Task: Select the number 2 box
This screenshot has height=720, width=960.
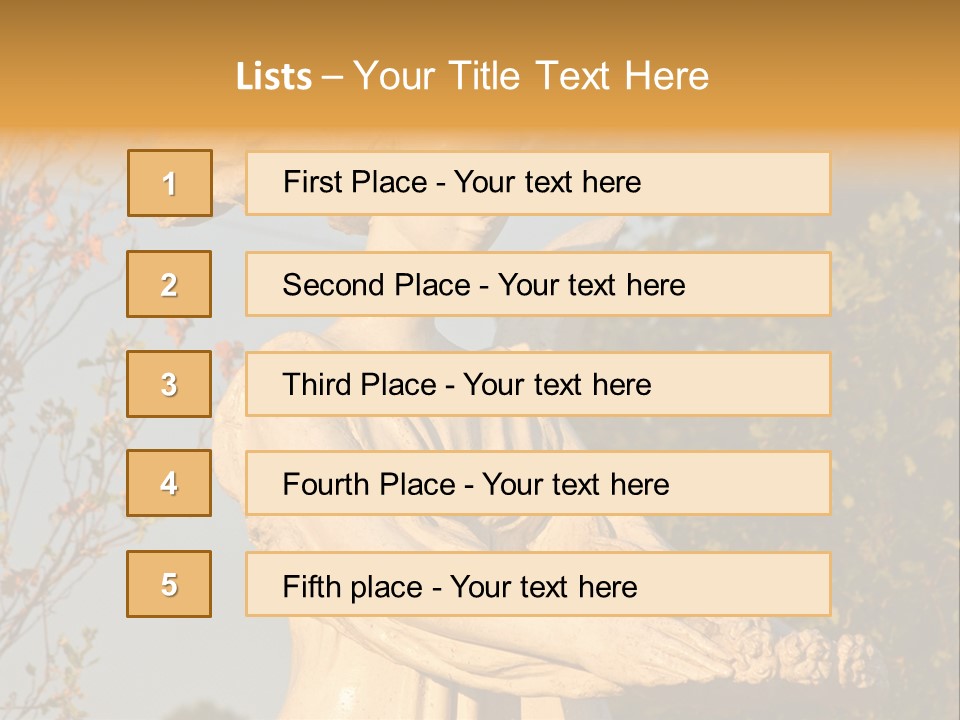Action: [x=170, y=284]
